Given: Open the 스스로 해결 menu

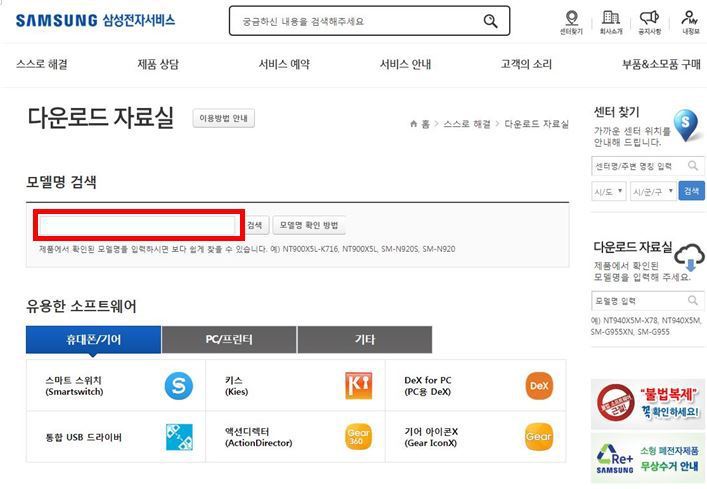Looking at the screenshot, I should pos(42,64).
